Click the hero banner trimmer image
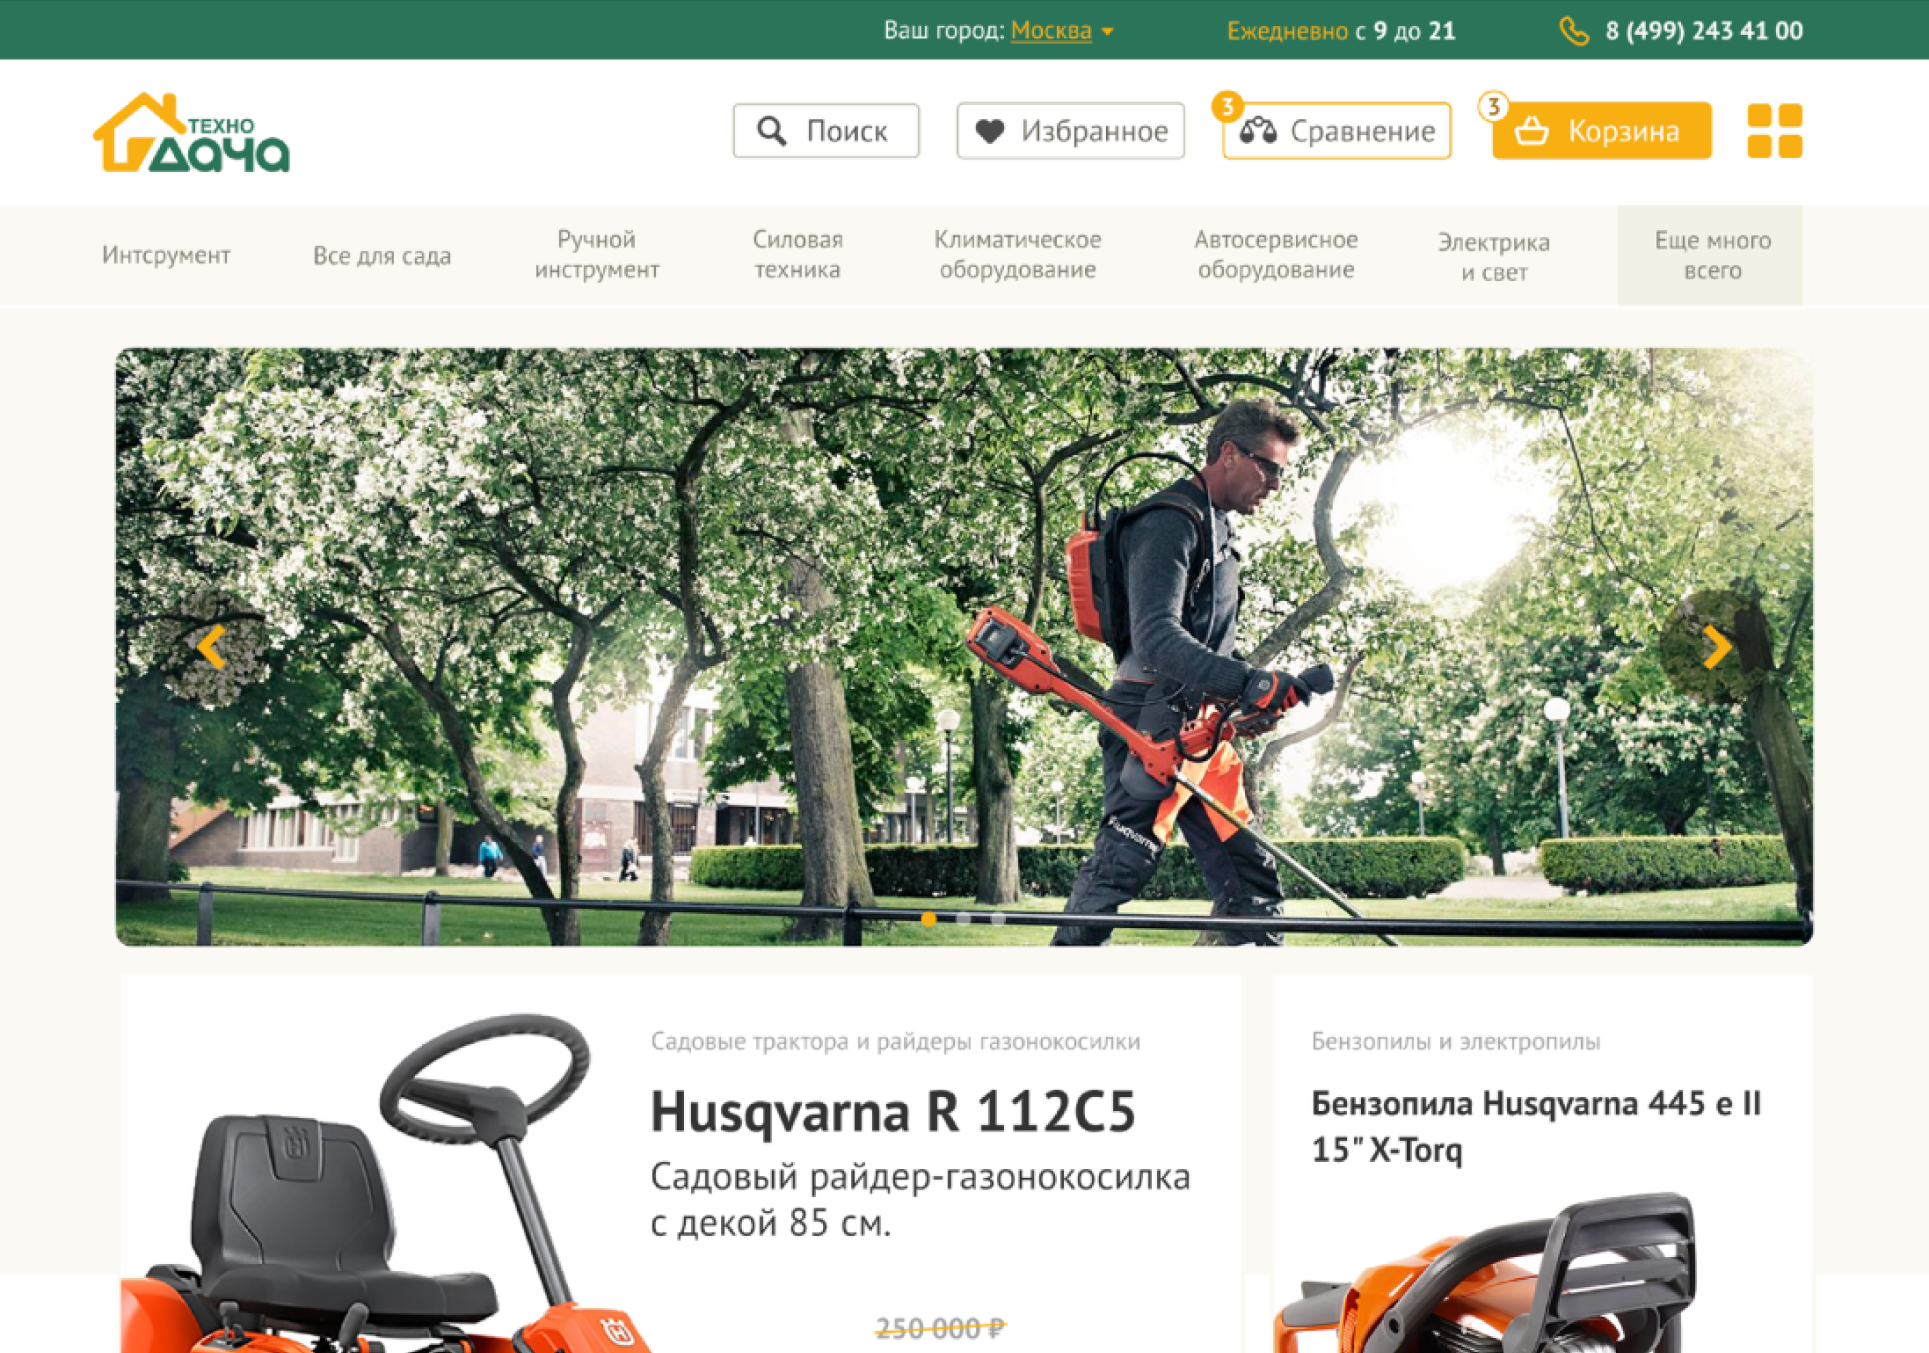This screenshot has height=1353, width=1929. point(964,646)
